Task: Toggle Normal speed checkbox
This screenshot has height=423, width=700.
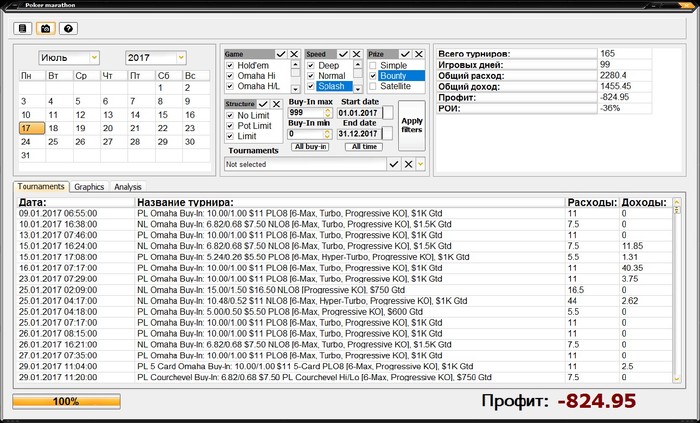Action: (311, 76)
